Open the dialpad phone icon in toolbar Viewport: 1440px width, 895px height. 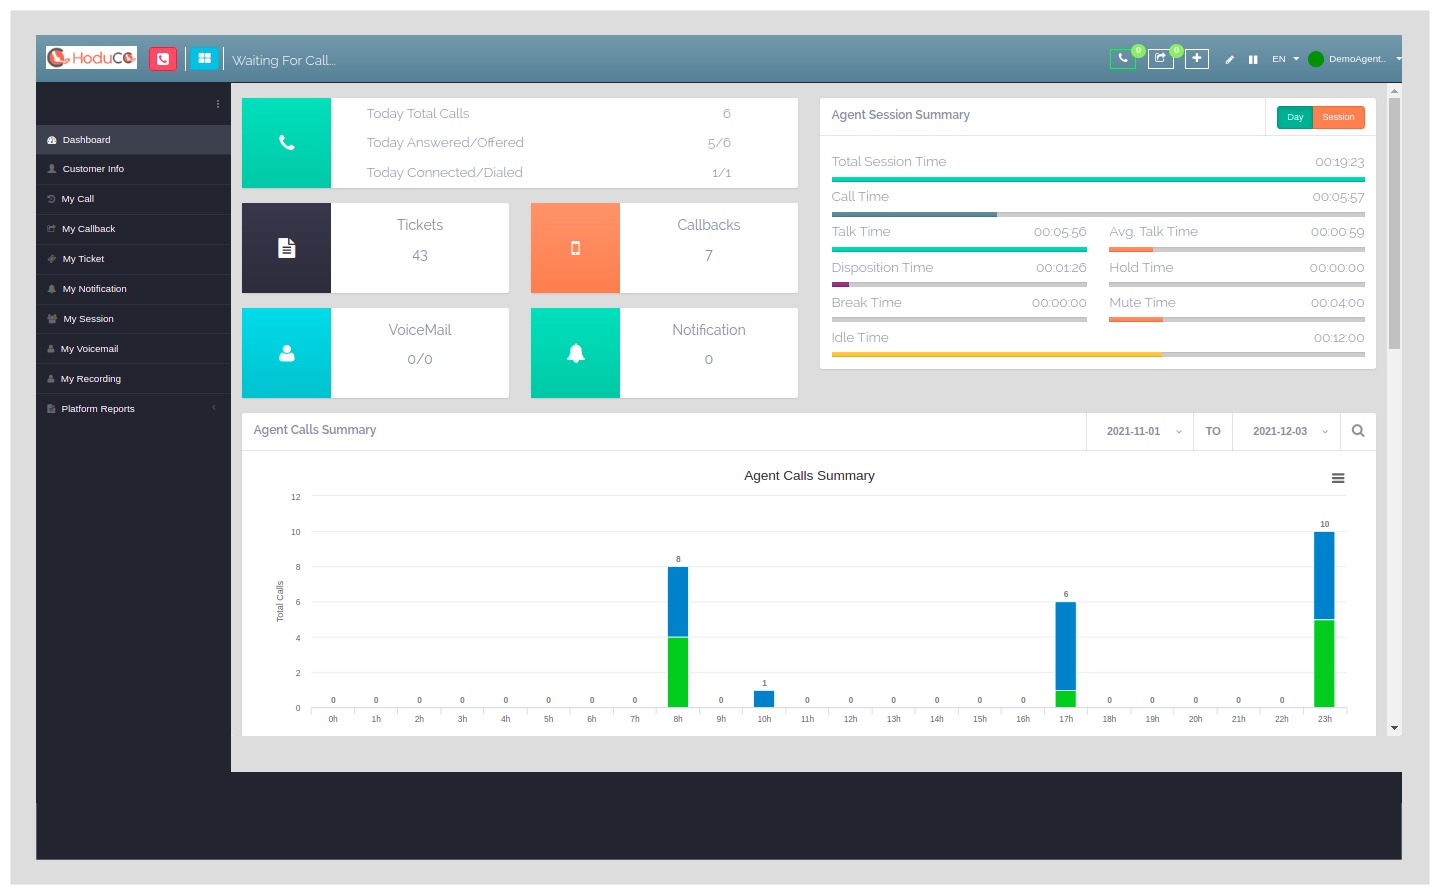coord(1122,58)
